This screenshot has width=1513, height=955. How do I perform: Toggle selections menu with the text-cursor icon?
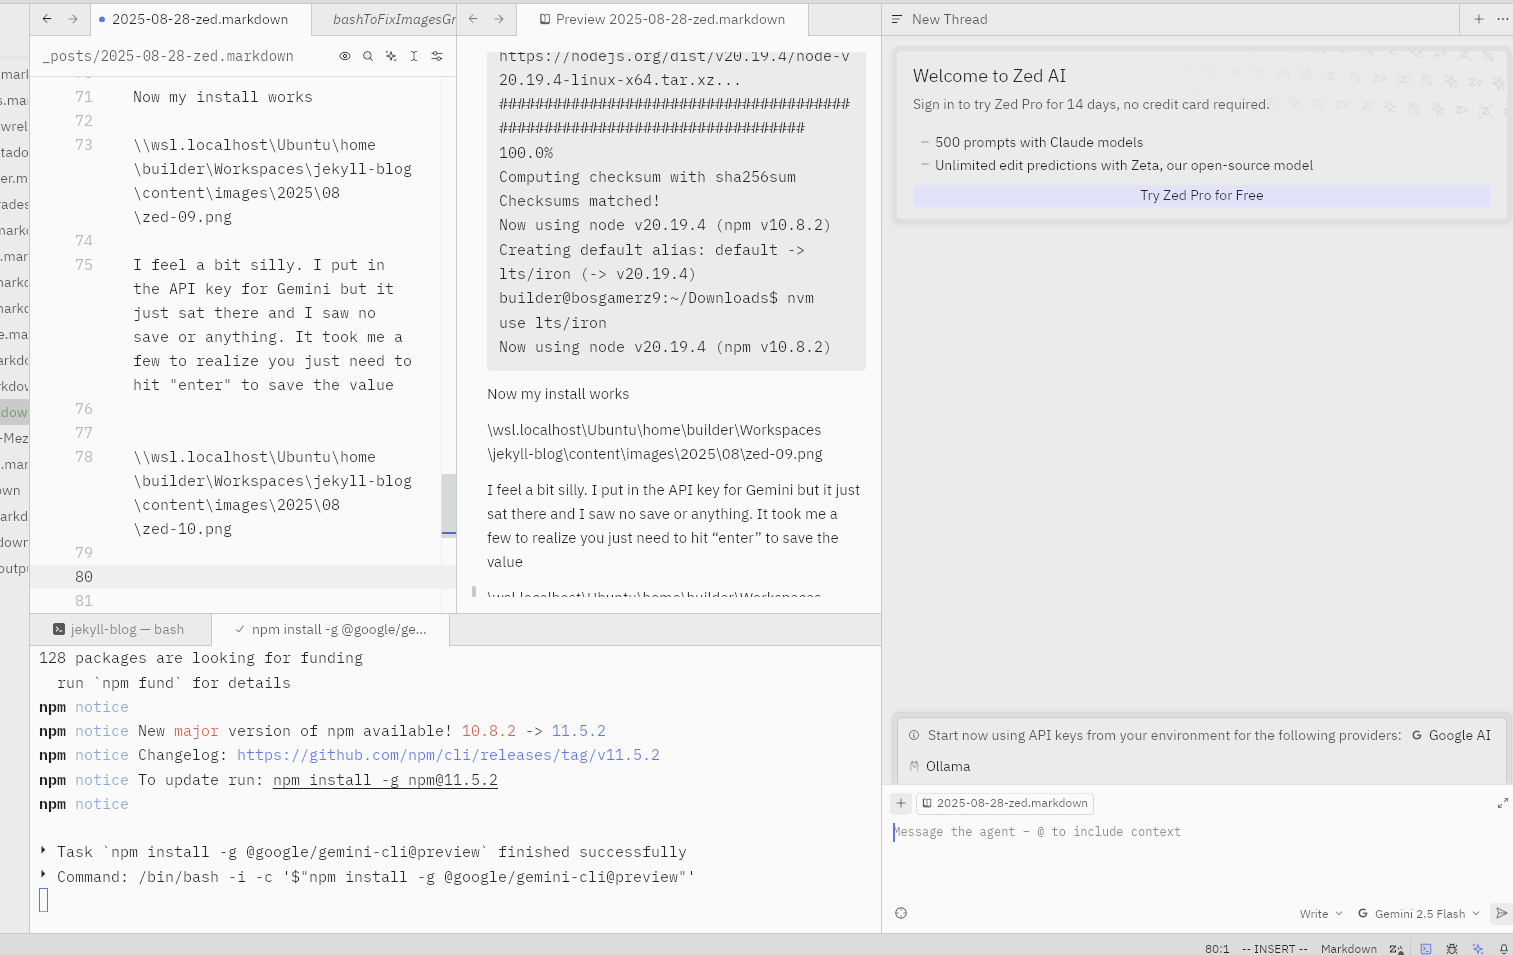point(414,56)
